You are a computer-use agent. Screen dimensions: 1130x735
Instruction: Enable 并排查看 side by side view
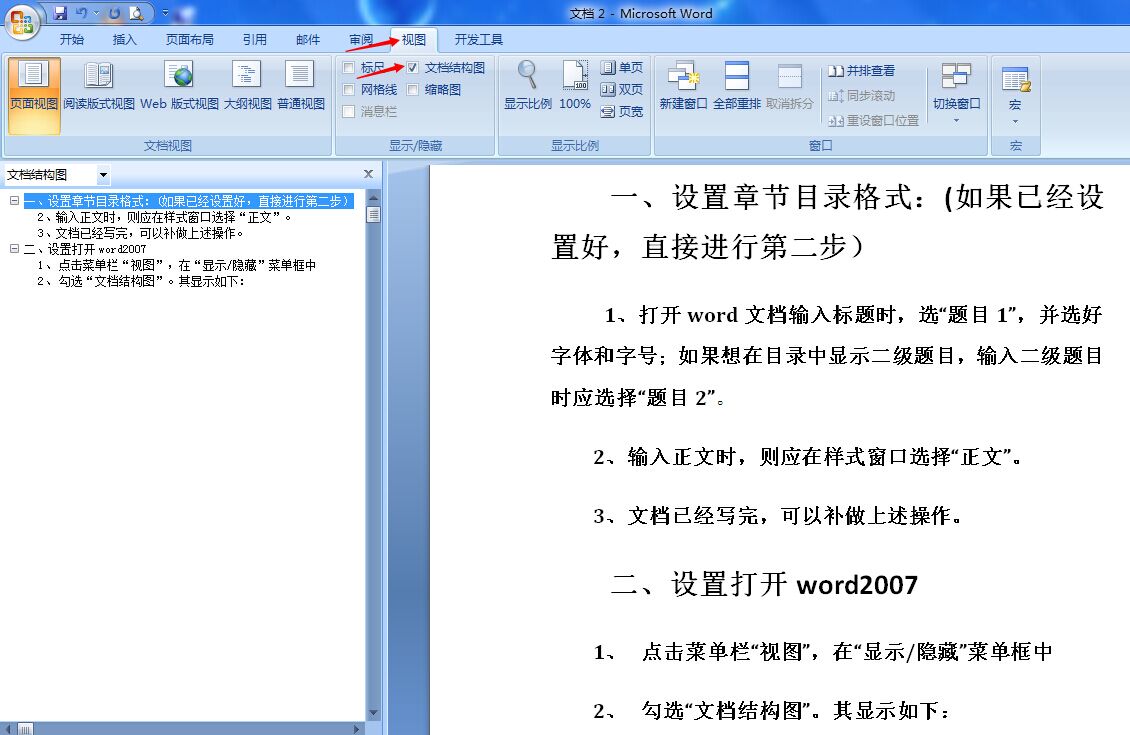(x=861, y=71)
